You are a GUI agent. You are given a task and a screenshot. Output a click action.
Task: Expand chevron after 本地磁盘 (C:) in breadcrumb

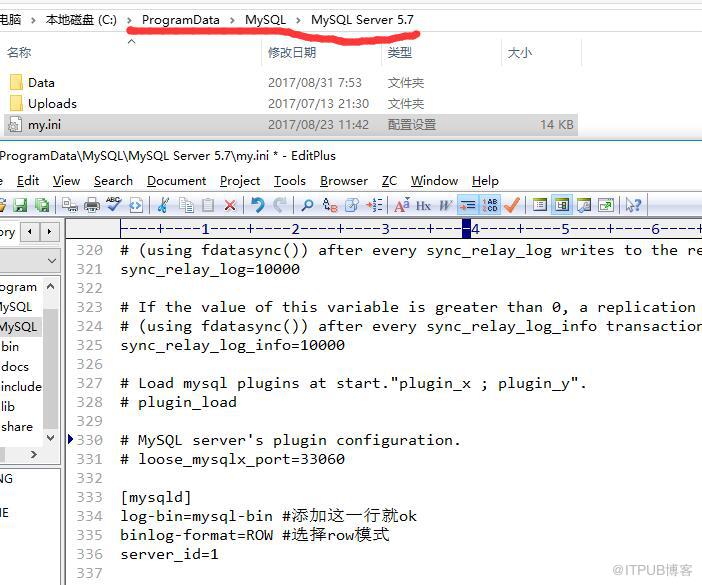129,21
